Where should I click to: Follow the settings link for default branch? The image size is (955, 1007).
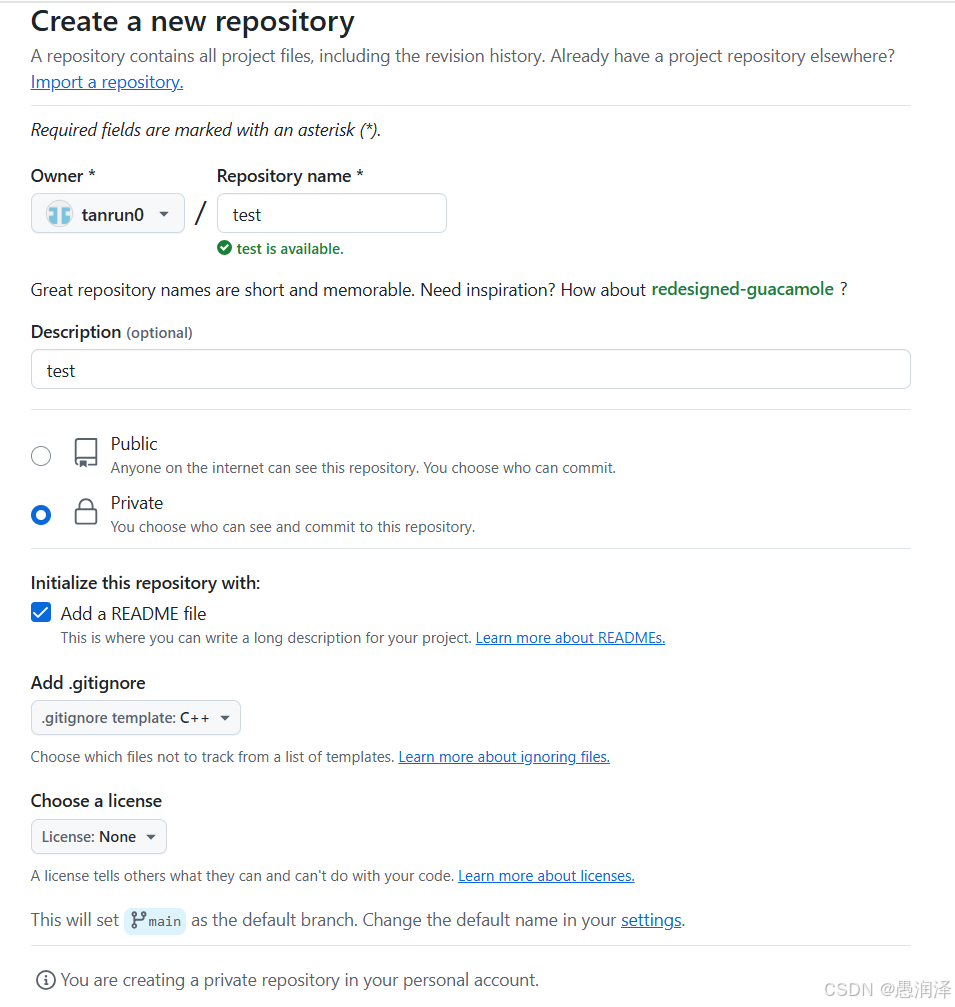[651, 920]
